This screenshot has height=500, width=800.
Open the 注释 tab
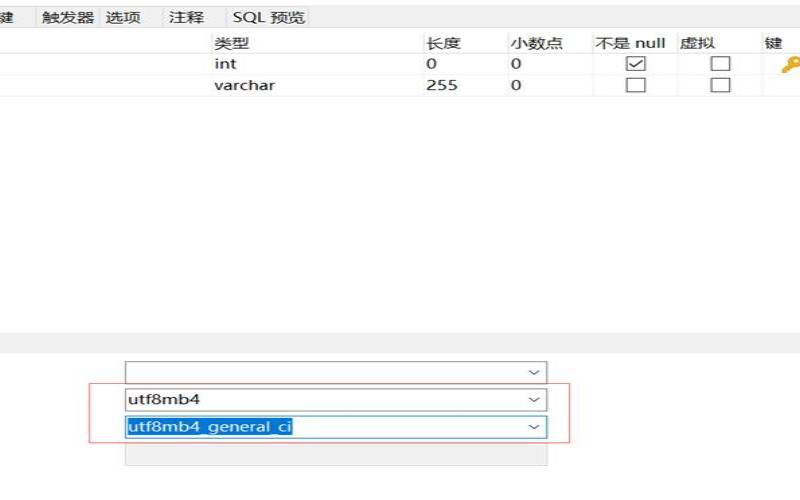point(186,17)
